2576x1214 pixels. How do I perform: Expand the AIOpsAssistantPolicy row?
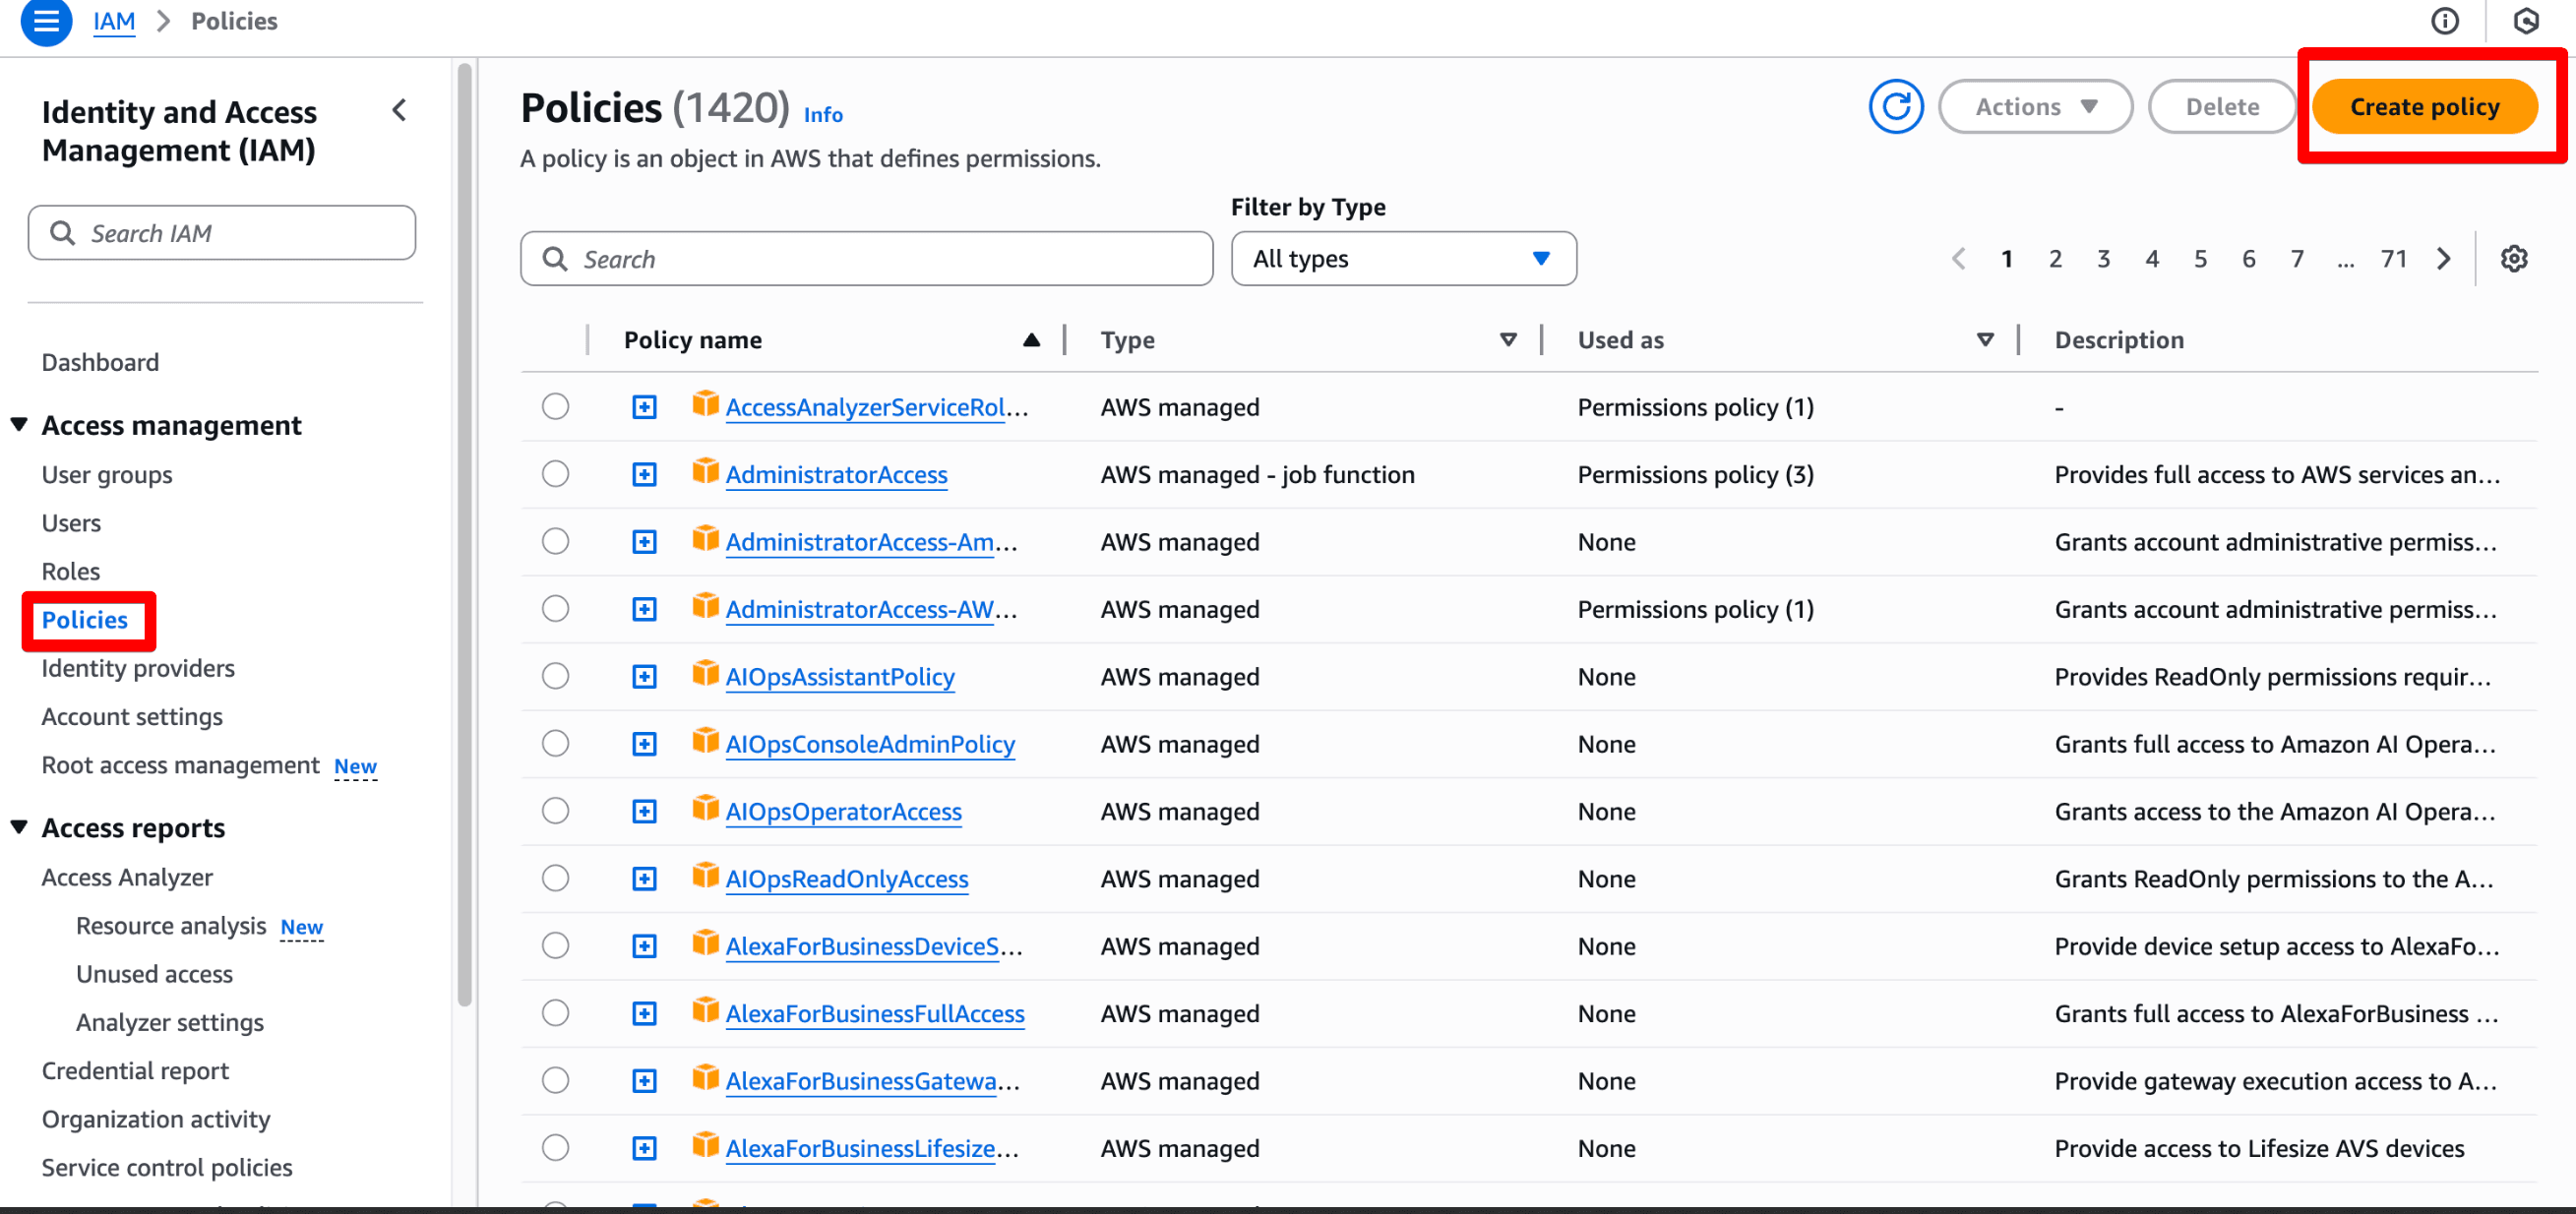click(645, 677)
